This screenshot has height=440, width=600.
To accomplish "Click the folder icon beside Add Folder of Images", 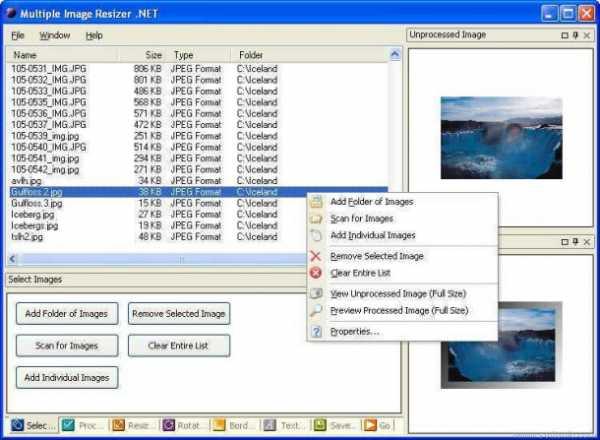I will [x=317, y=202].
